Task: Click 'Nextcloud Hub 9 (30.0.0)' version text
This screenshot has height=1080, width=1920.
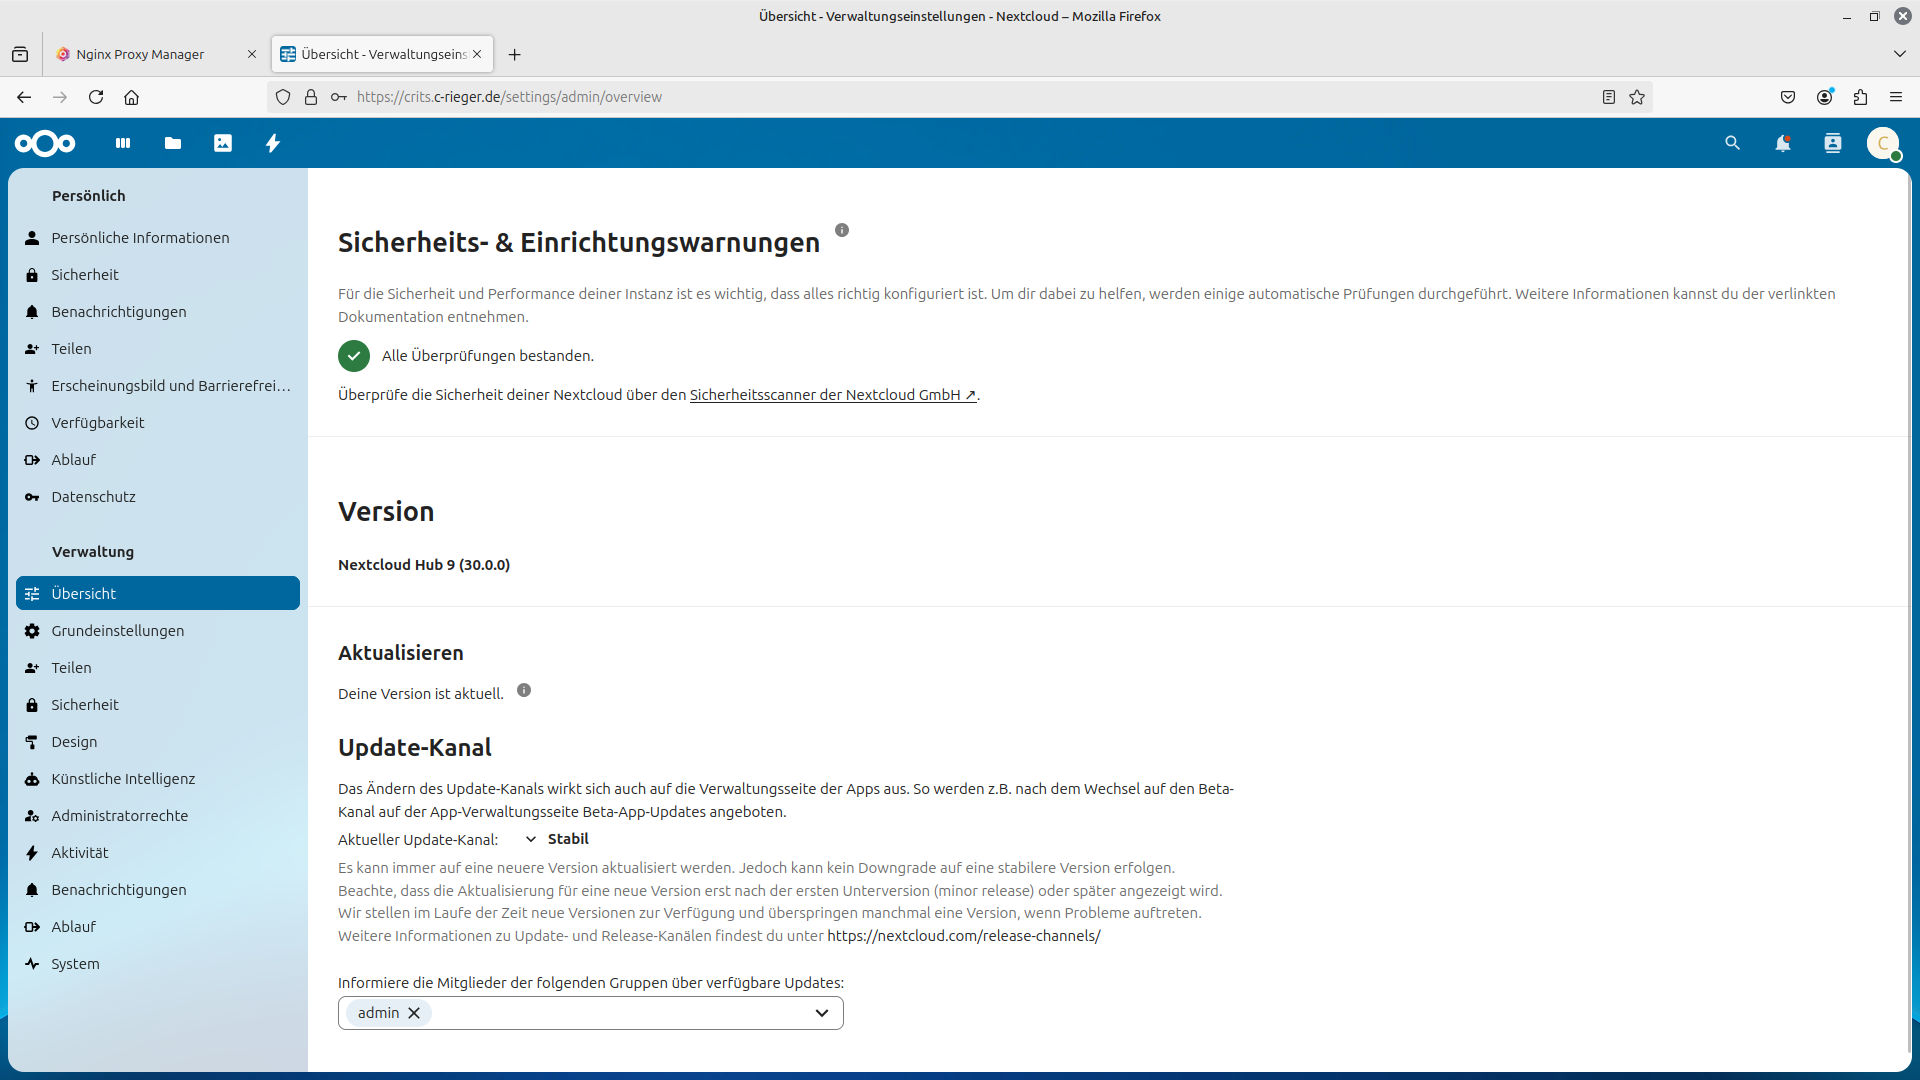Action: coord(424,565)
